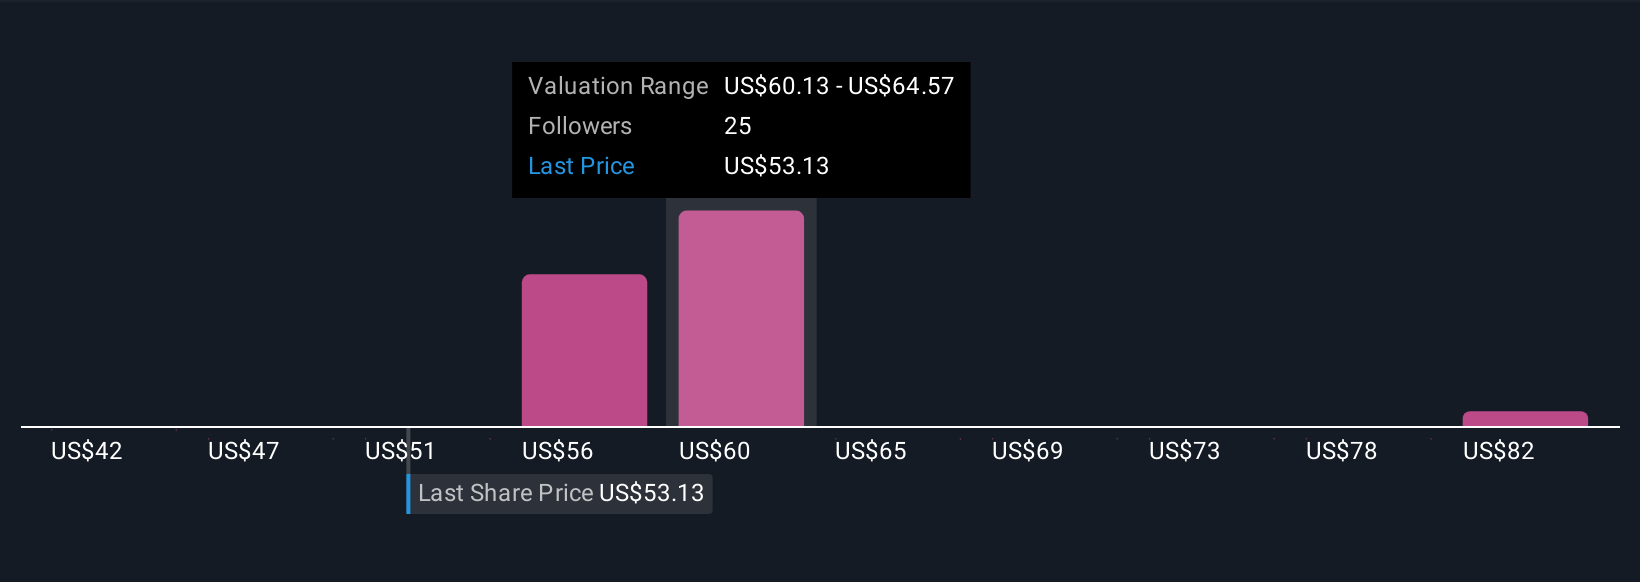The height and width of the screenshot is (582, 1640).
Task: Select the US$78 axis label
Action: click(x=1341, y=451)
